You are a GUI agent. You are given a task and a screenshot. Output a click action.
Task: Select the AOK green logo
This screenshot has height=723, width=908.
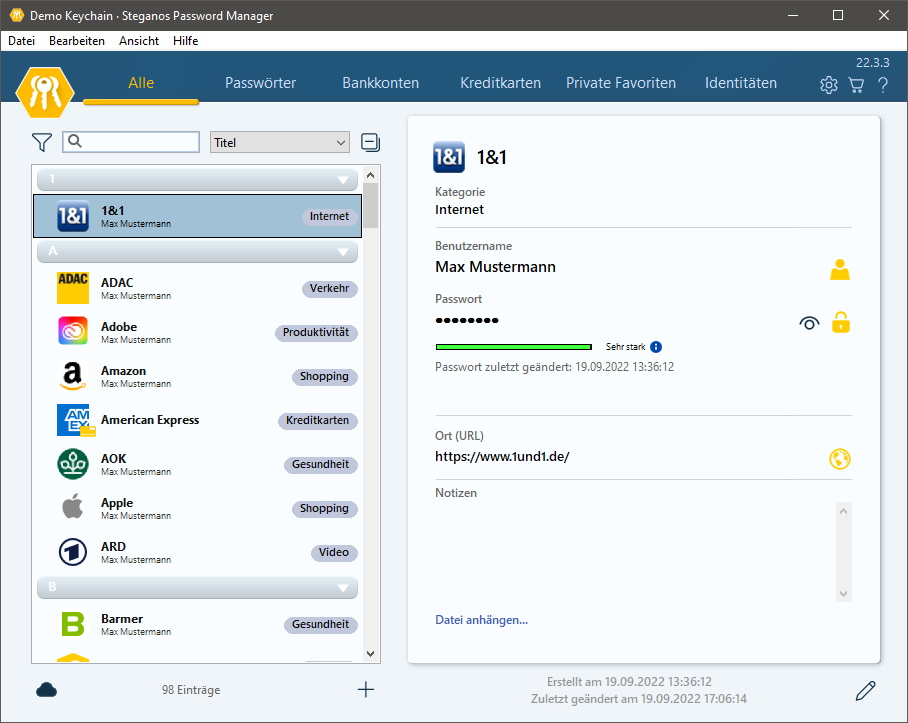click(73, 464)
